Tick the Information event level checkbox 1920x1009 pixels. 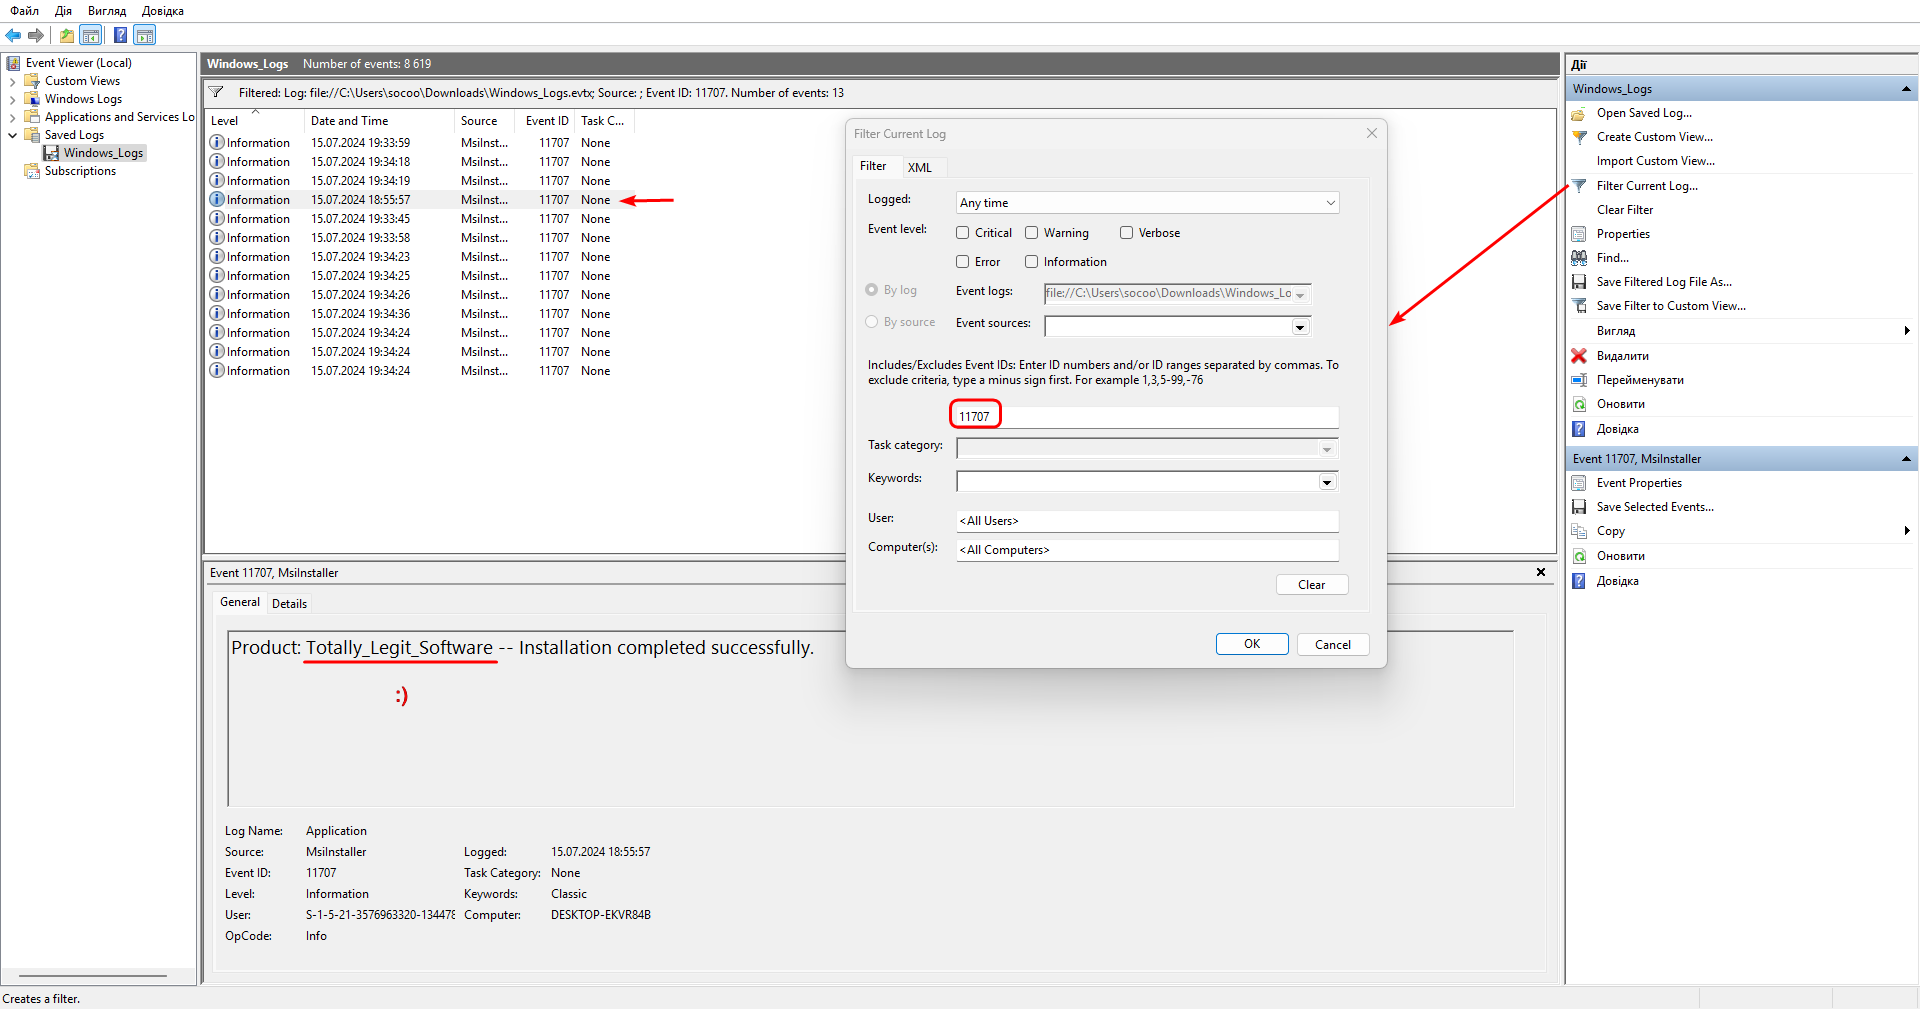pyautogui.click(x=1032, y=262)
